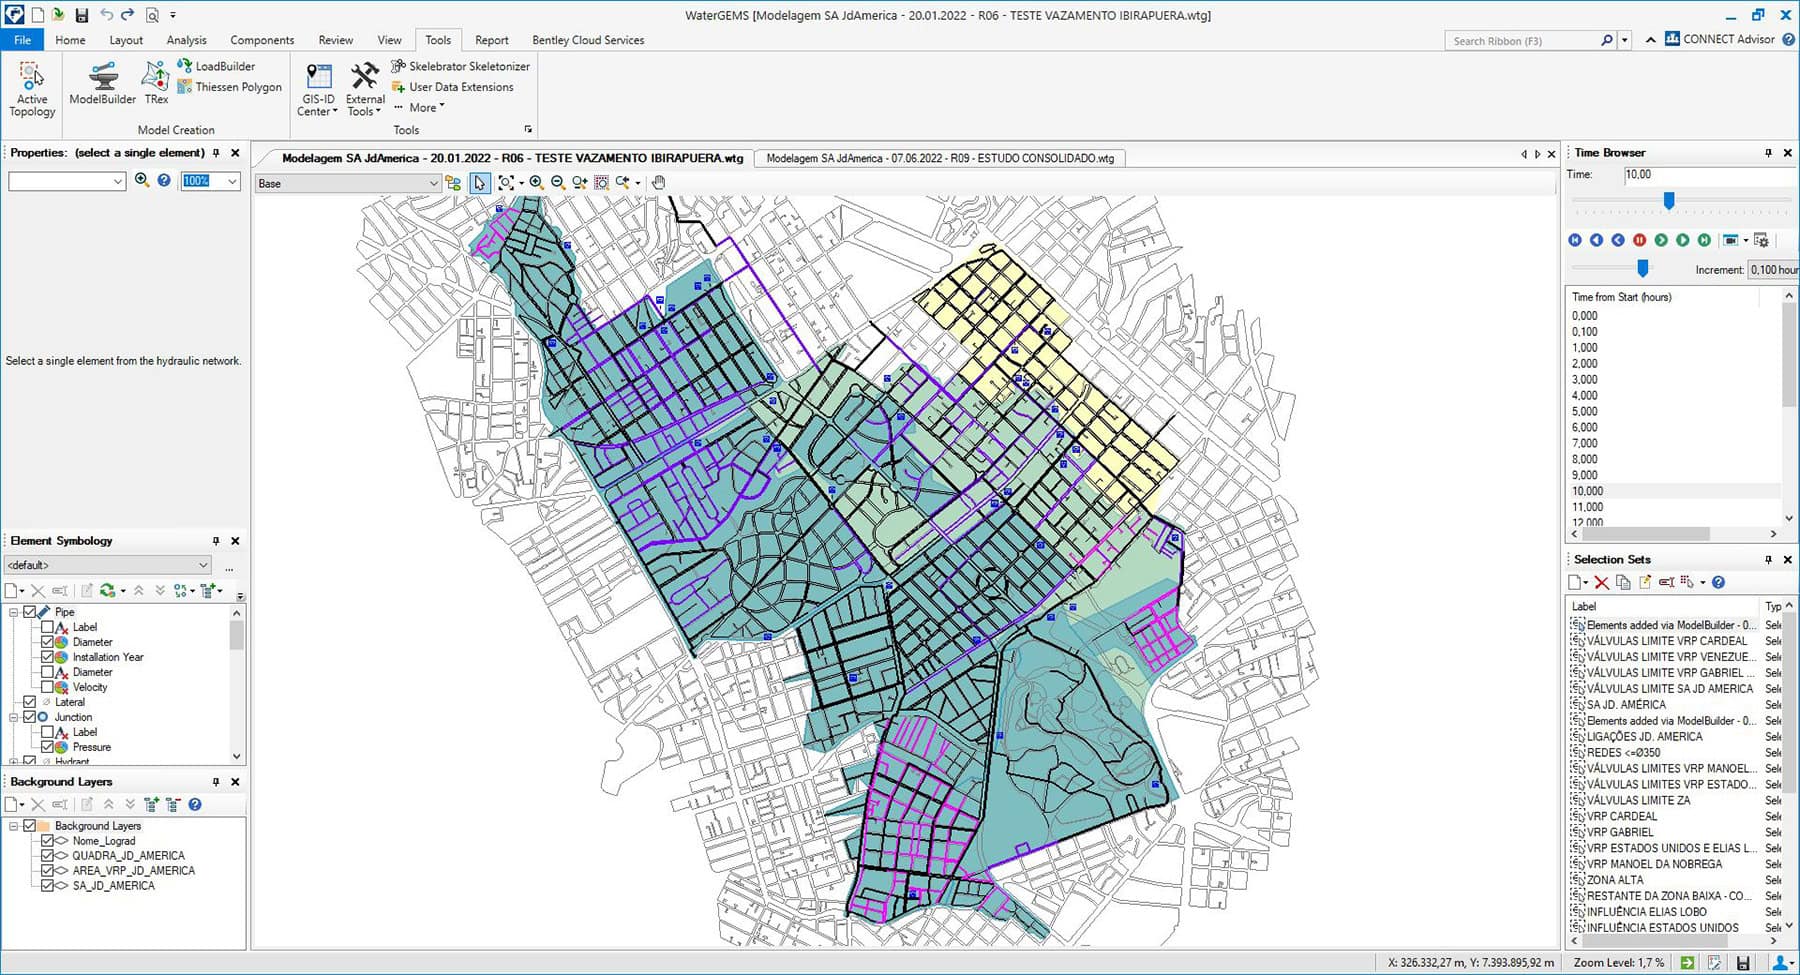Image resolution: width=1800 pixels, height=975 pixels.
Task: Select selection set VRP CARDEAL
Action: point(1622,816)
